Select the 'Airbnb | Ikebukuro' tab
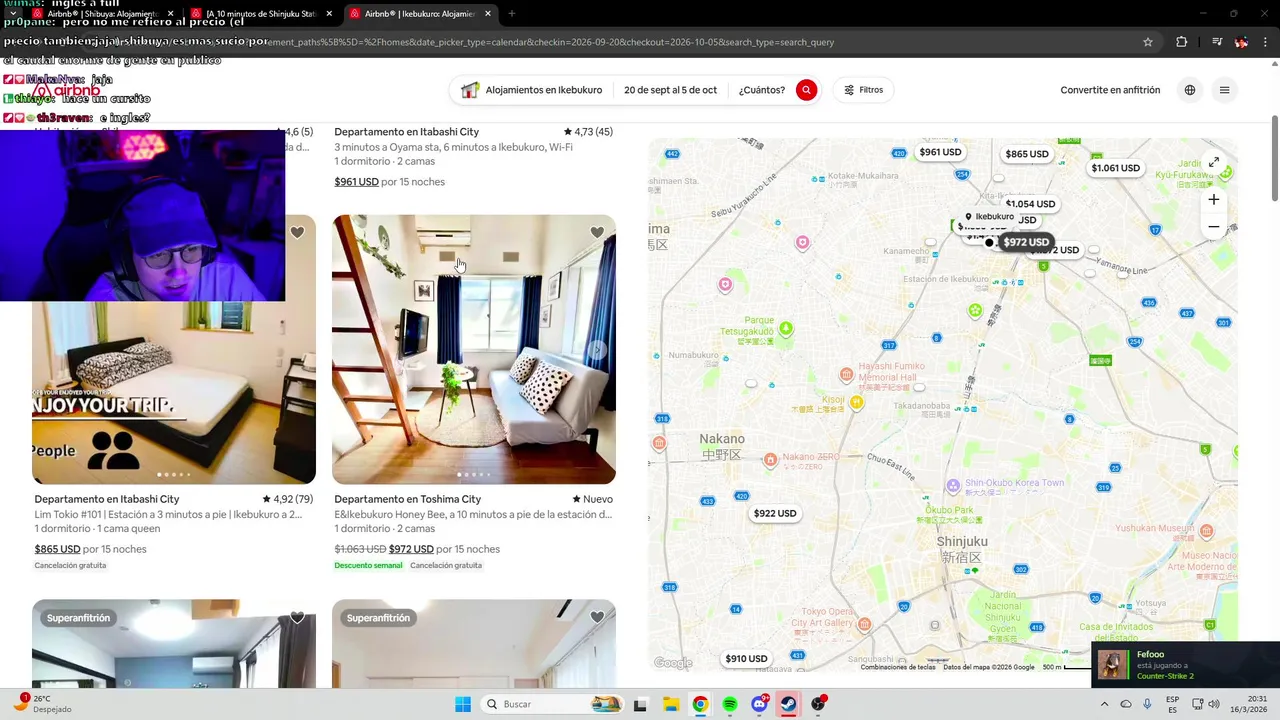1280x720 pixels. click(x=420, y=14)
